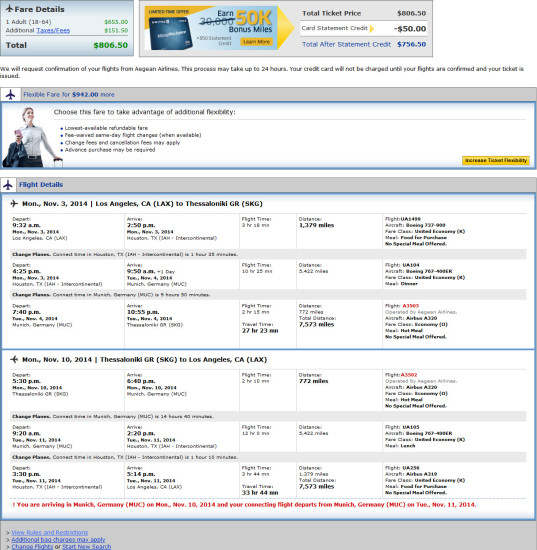
Task: Open View Rules and Restrictions link
Action: coord(50,532)
